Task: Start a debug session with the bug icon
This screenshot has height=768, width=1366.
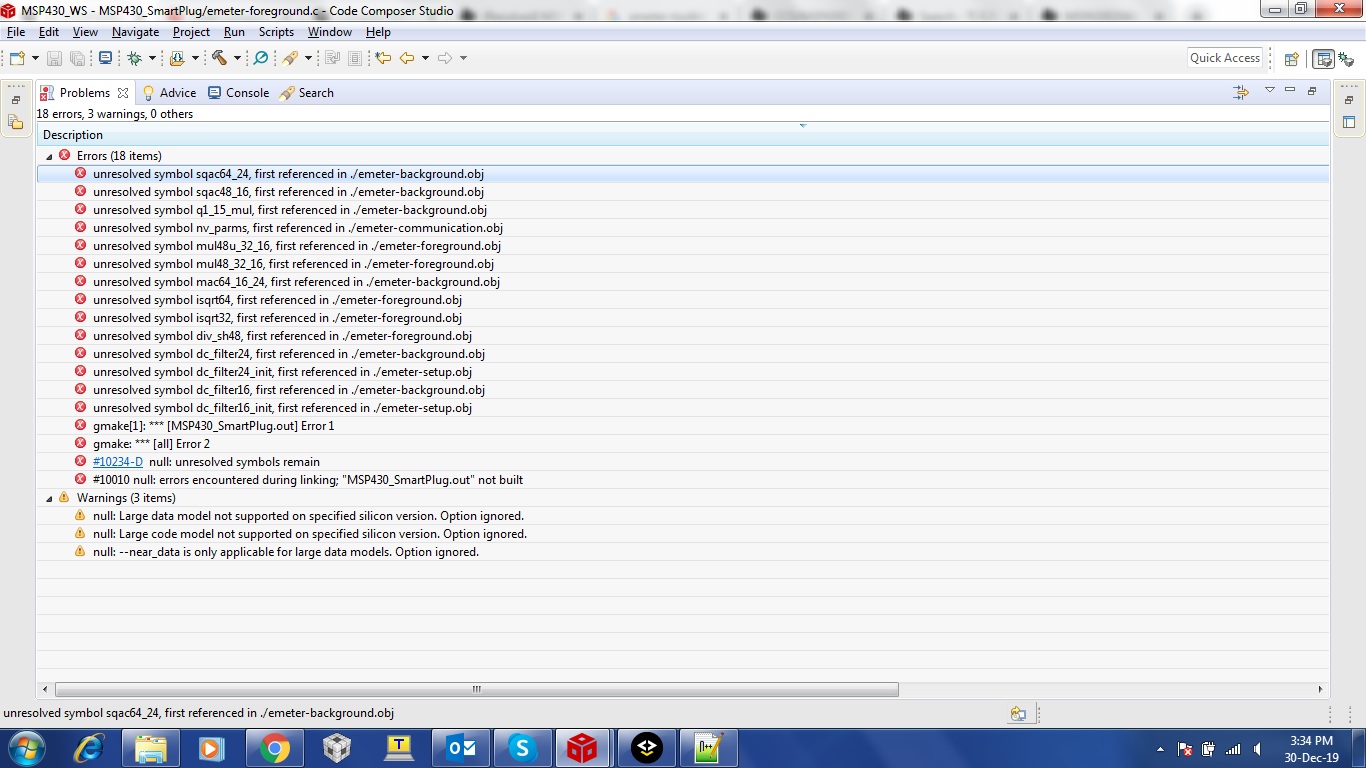Action: coord(135,58)
